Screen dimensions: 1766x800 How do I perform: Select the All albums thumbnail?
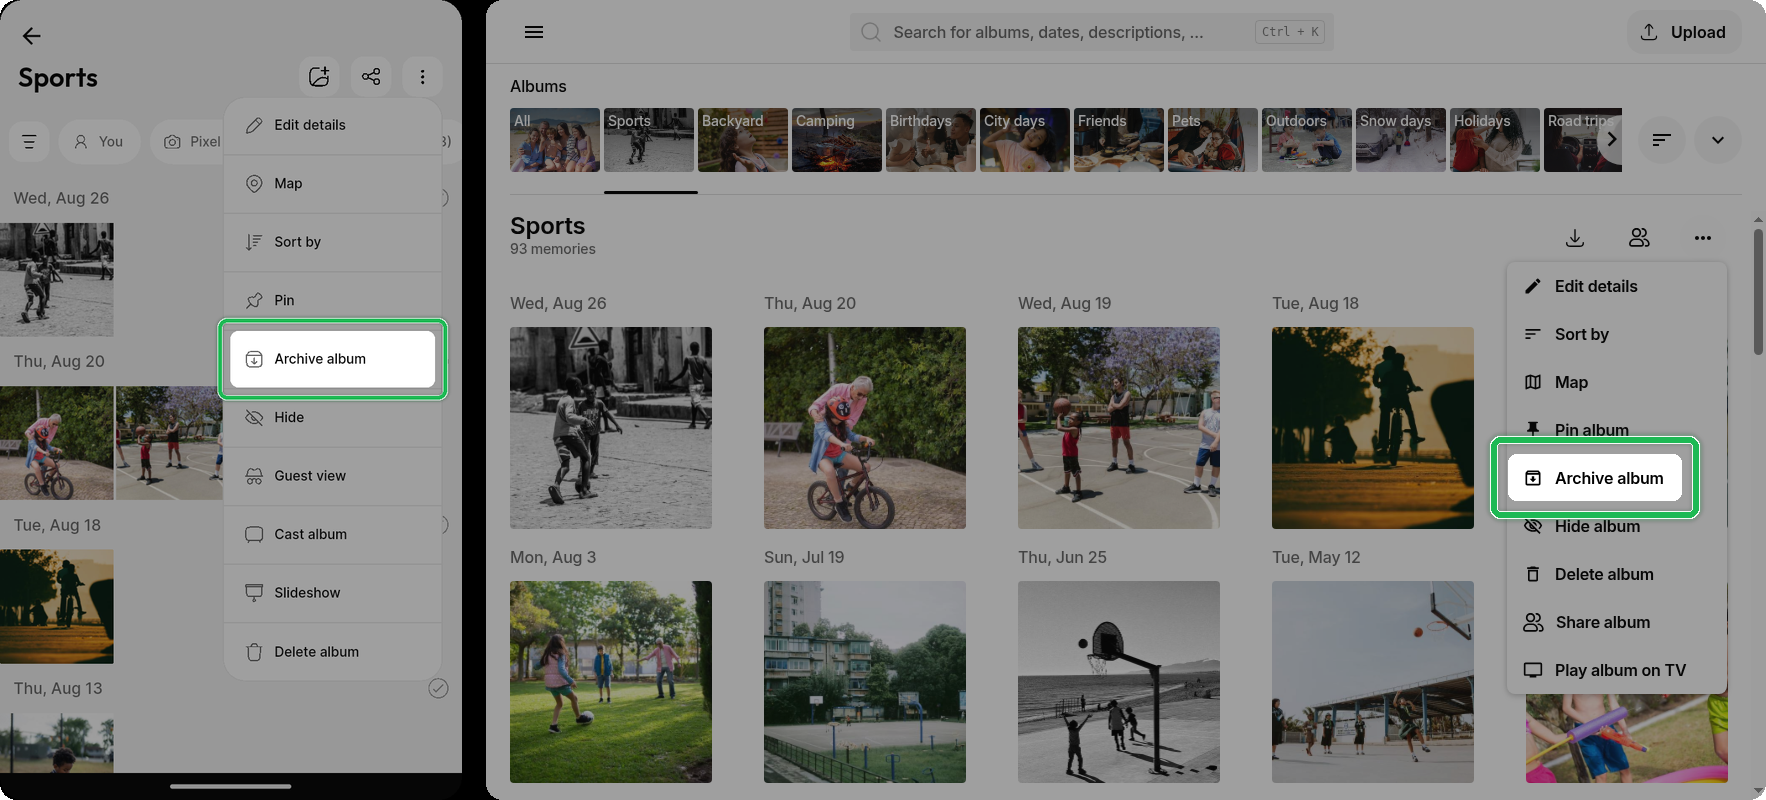coord(555,140)
